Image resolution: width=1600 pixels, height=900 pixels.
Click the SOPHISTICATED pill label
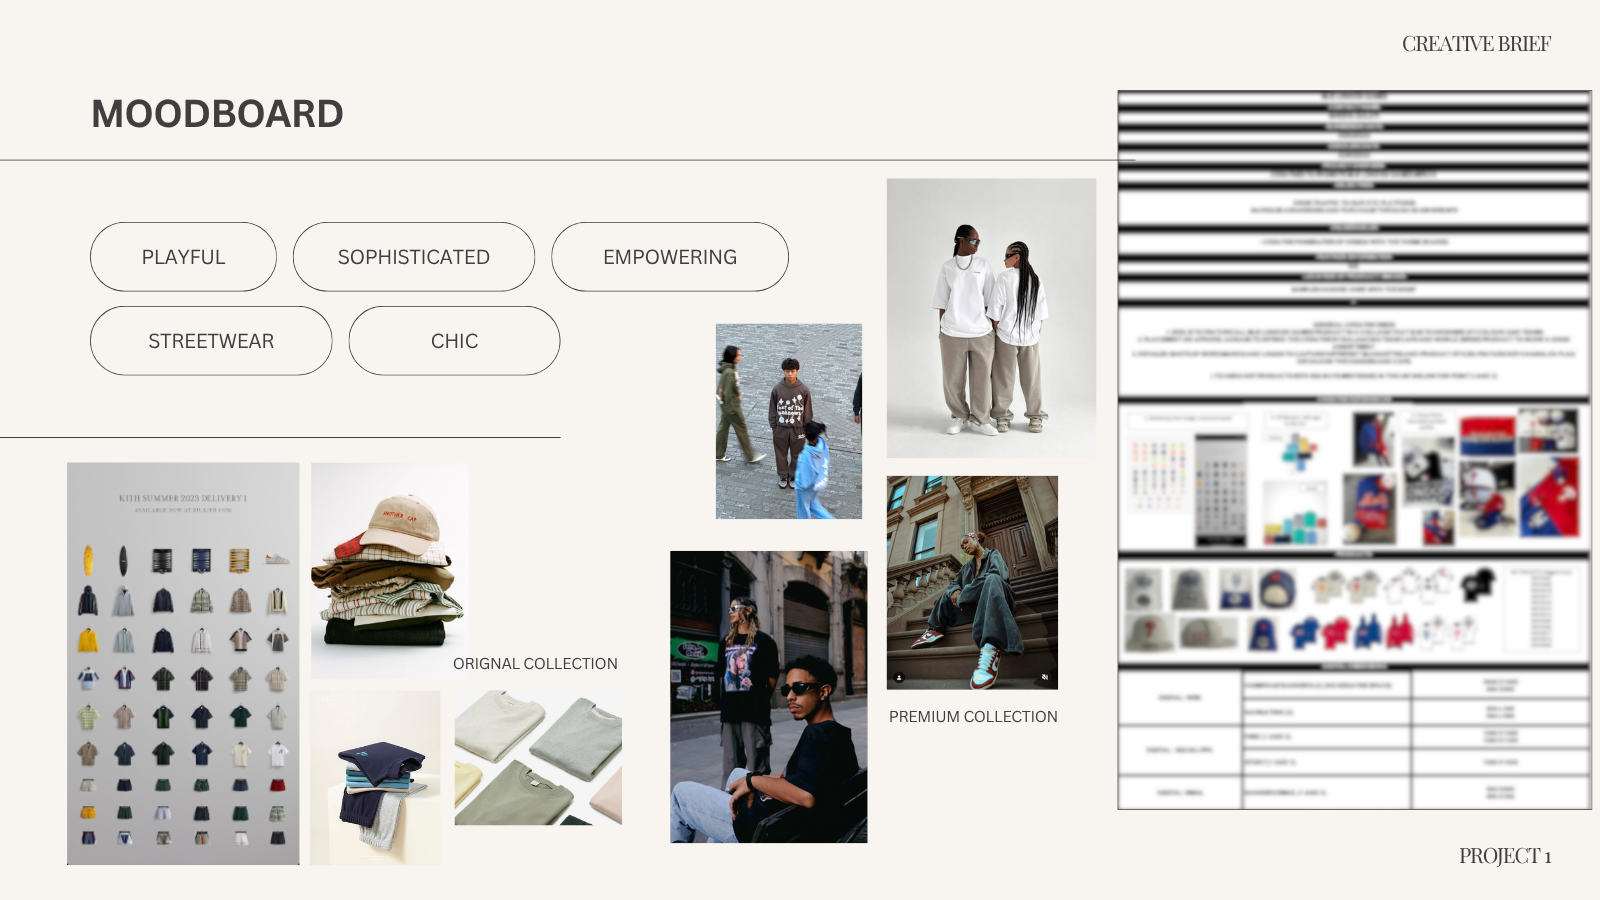[414, 257]
